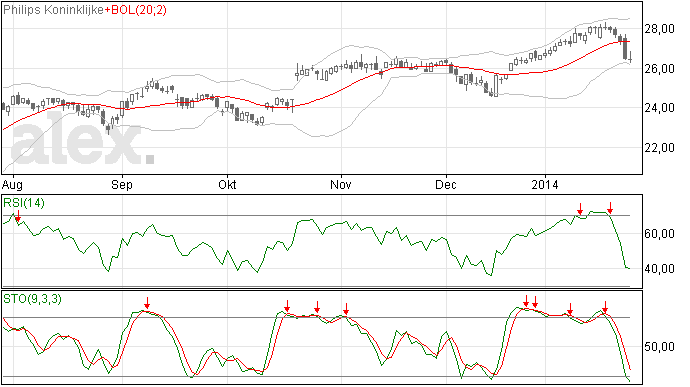Click the 22,00 price axis value

pyautogui.click(x=659, y=148)
